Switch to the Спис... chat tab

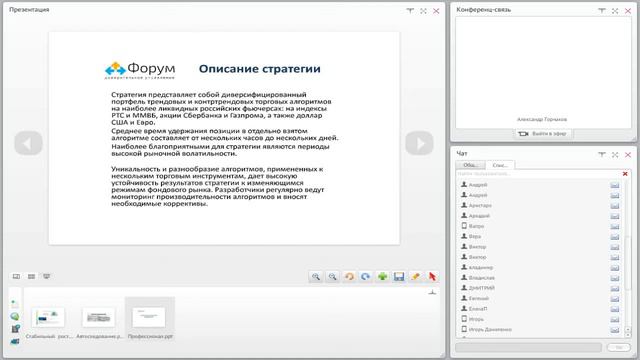500,165
